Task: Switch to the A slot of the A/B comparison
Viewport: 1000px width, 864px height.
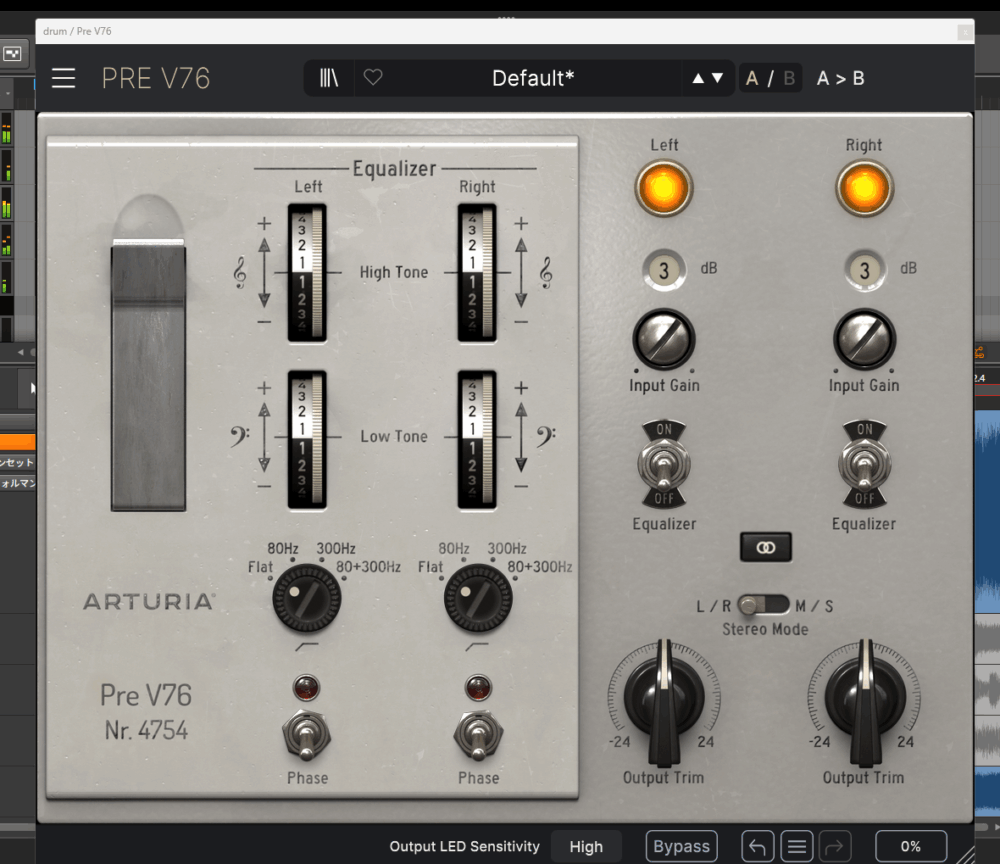Action: [x=752, y=78]
